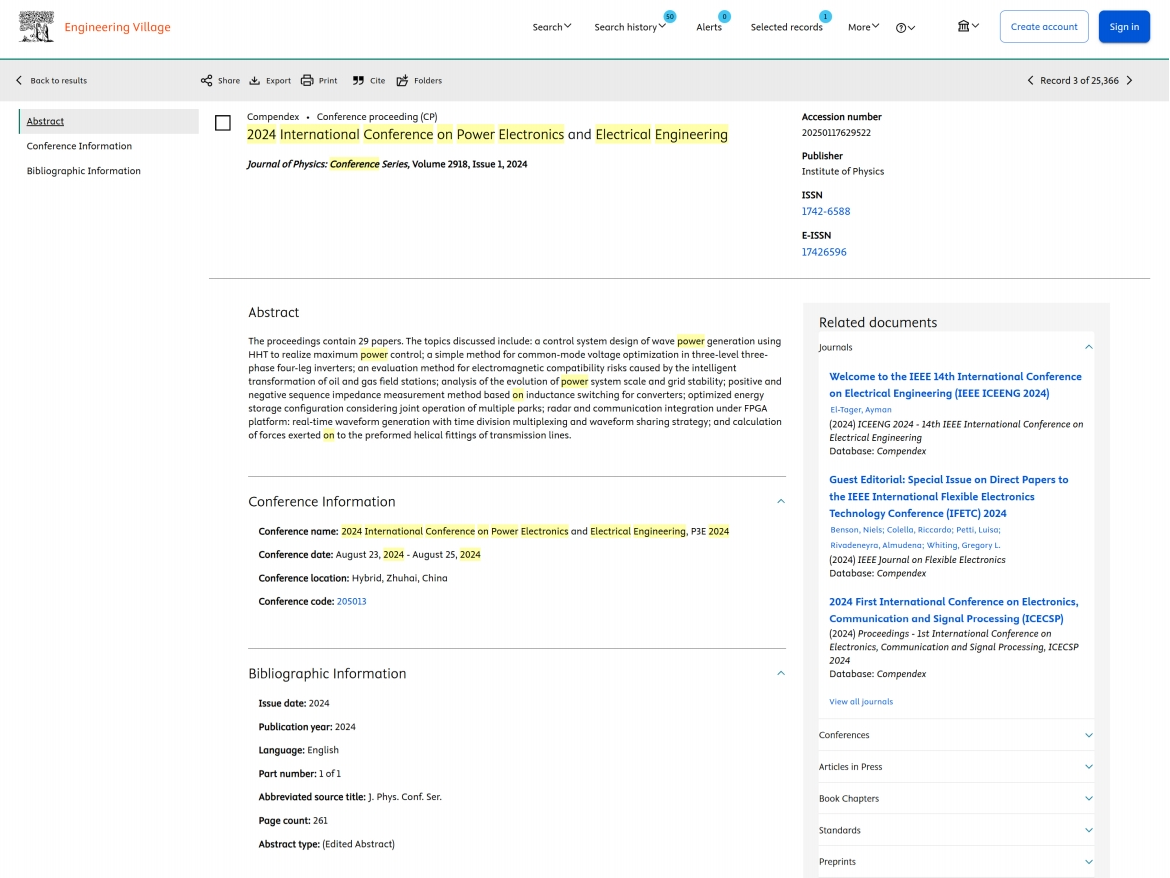Click the Print icon

[x=307, y=81]
